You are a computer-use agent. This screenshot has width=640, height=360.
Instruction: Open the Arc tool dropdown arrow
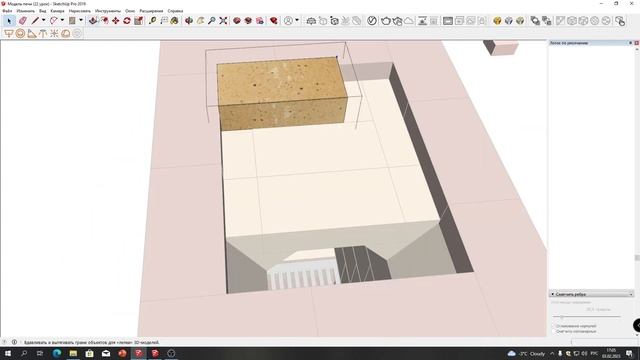(x=62, y=20)
